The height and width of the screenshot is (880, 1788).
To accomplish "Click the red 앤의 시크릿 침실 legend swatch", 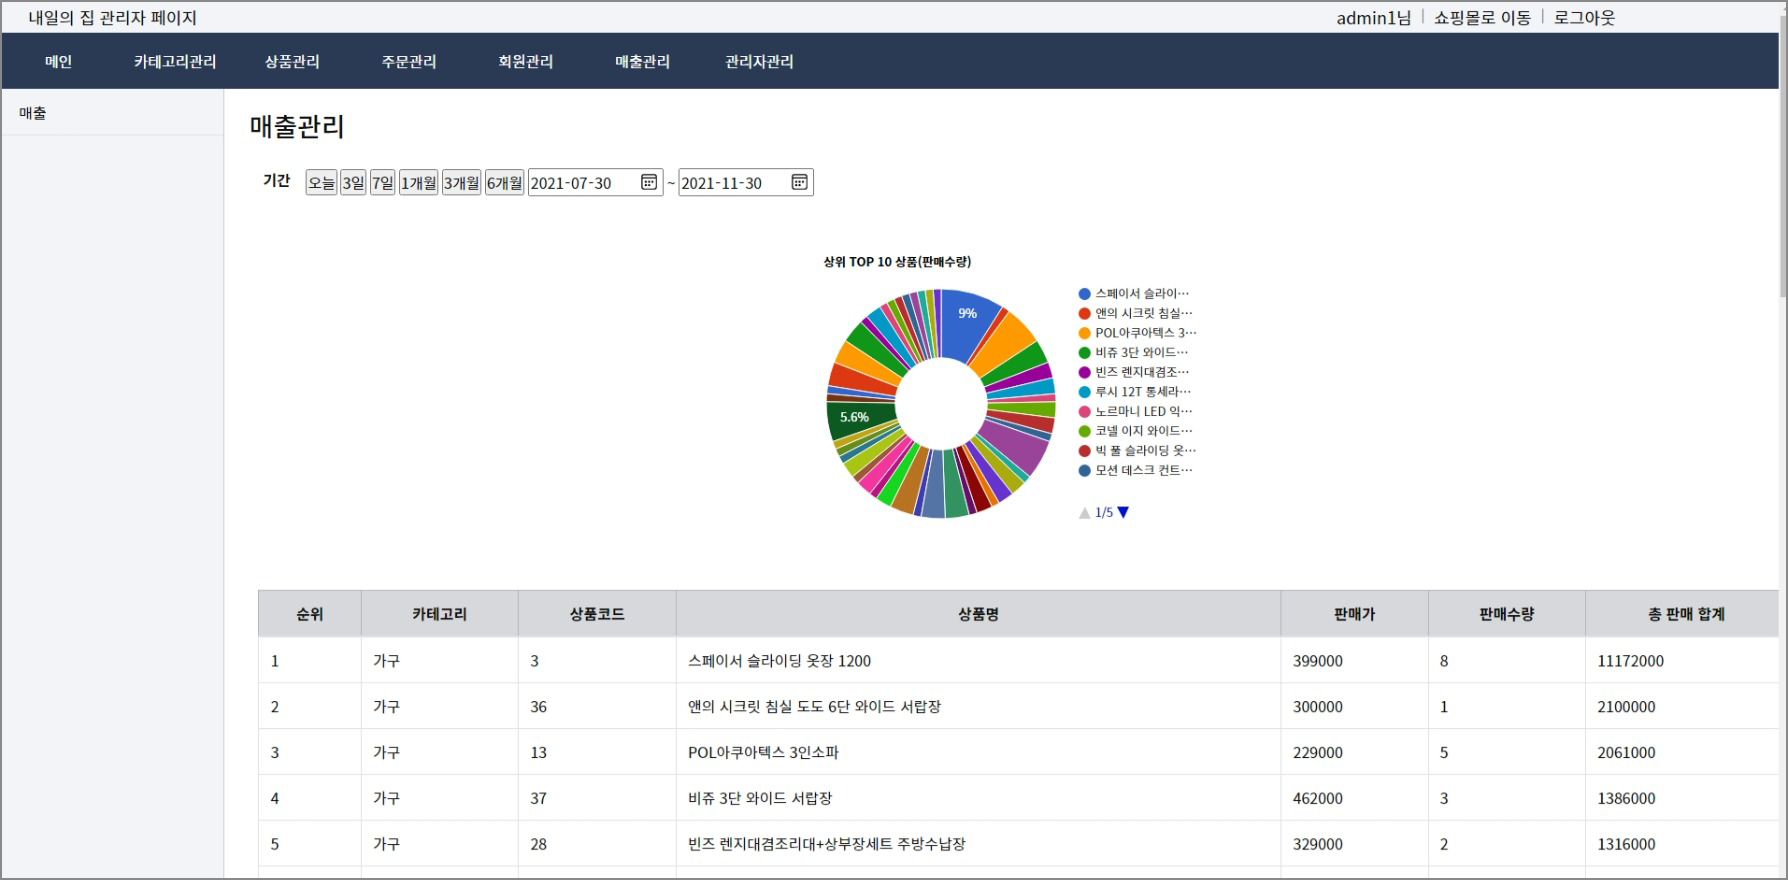I will point(1084,313).
